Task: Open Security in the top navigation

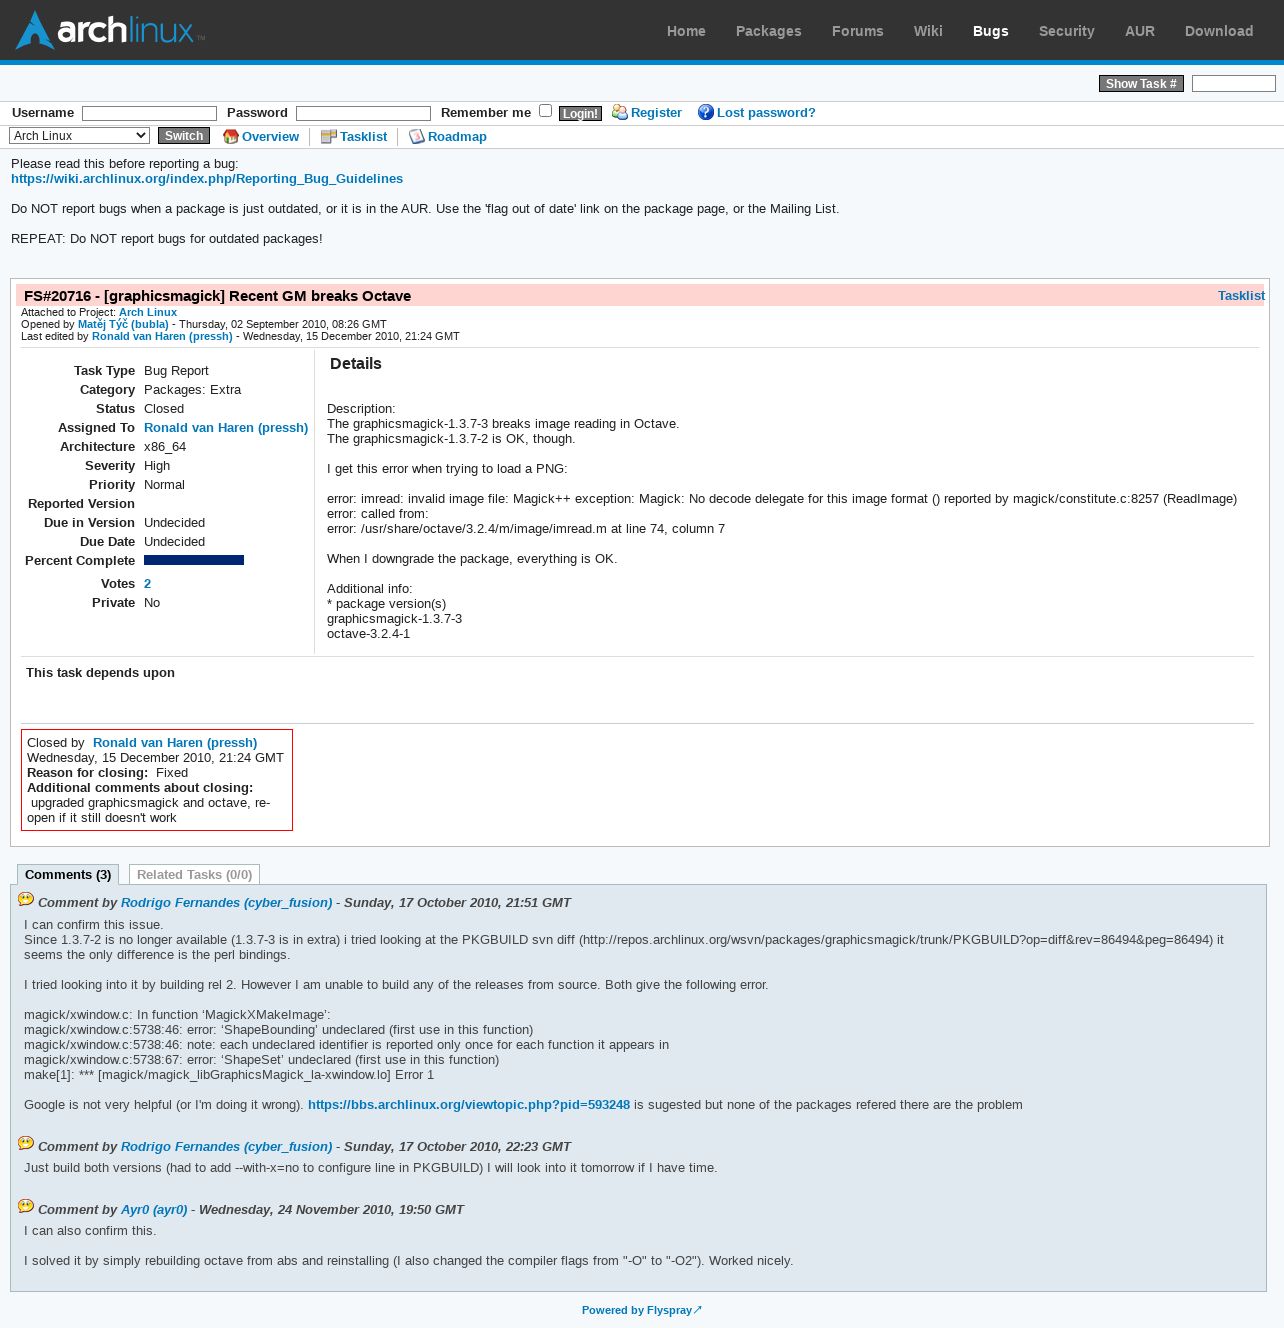Action: pos(1066,31)
